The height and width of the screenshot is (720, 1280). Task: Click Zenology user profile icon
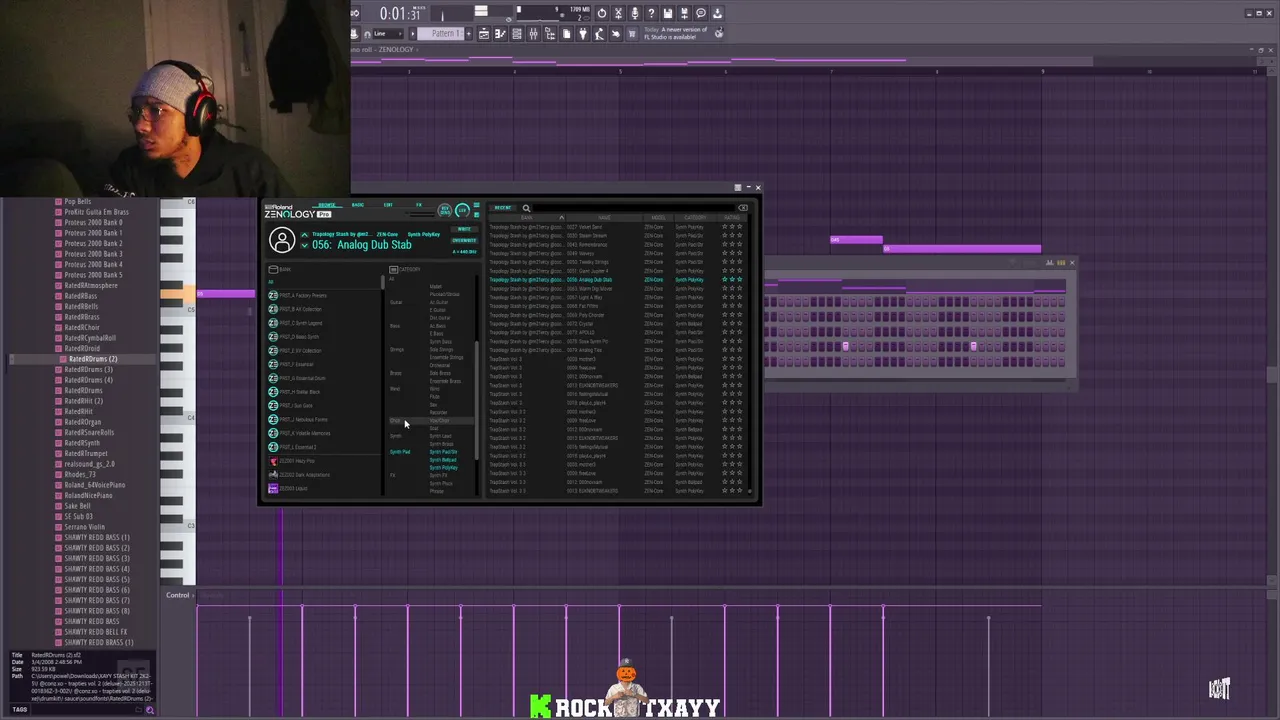pyautogui.click(x=282, y=240)
